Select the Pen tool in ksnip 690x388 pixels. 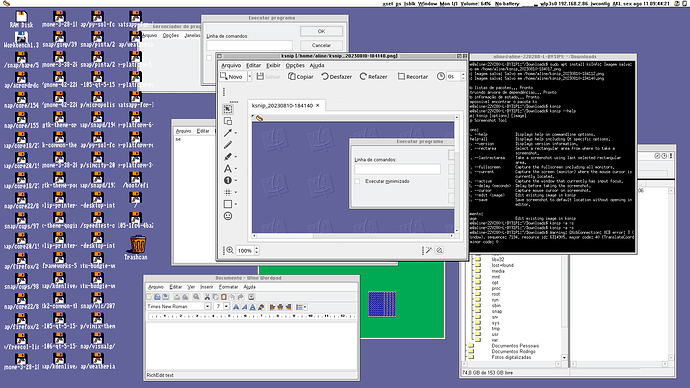click(228, 145)
